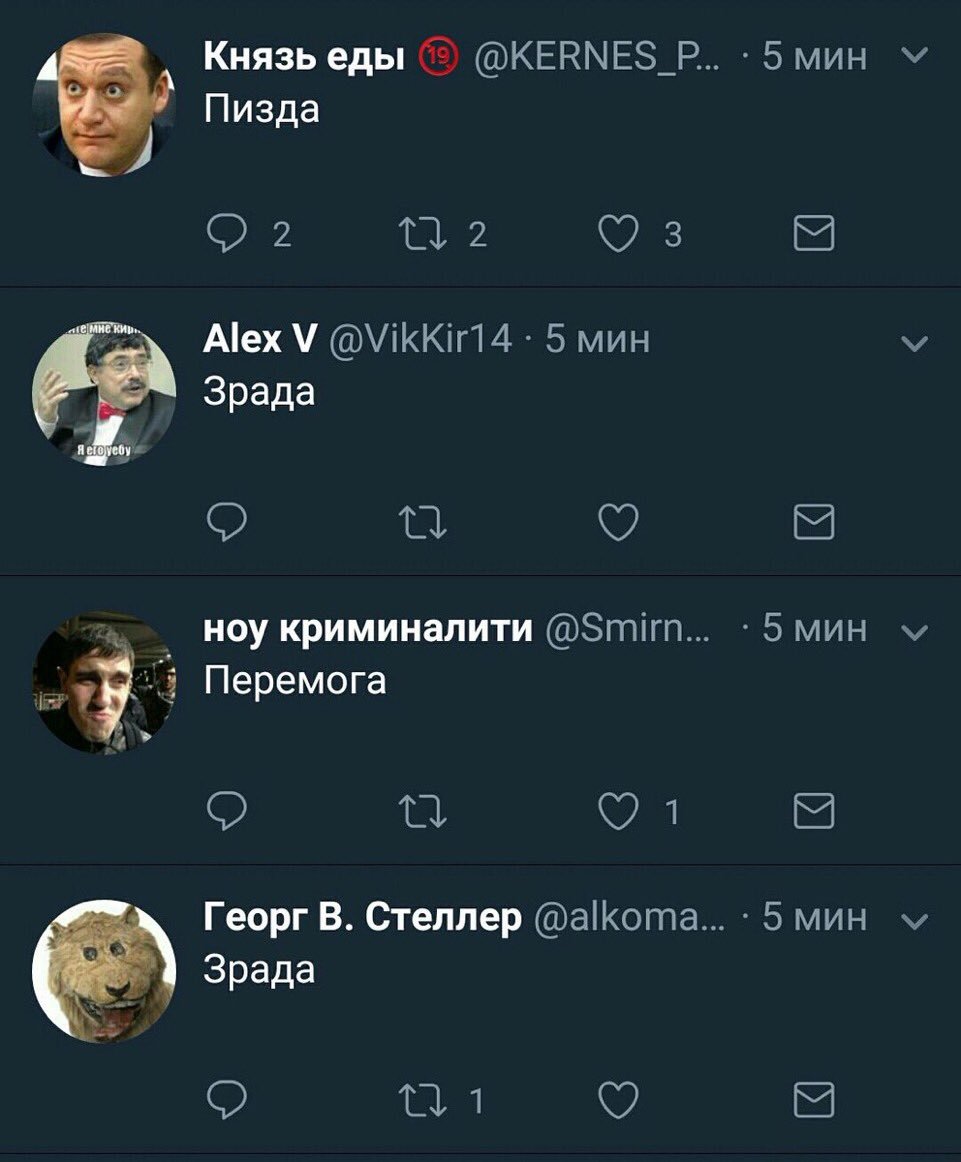Open Князь еды profile picture
The image size is (961, 1162).
coord(104,104)
